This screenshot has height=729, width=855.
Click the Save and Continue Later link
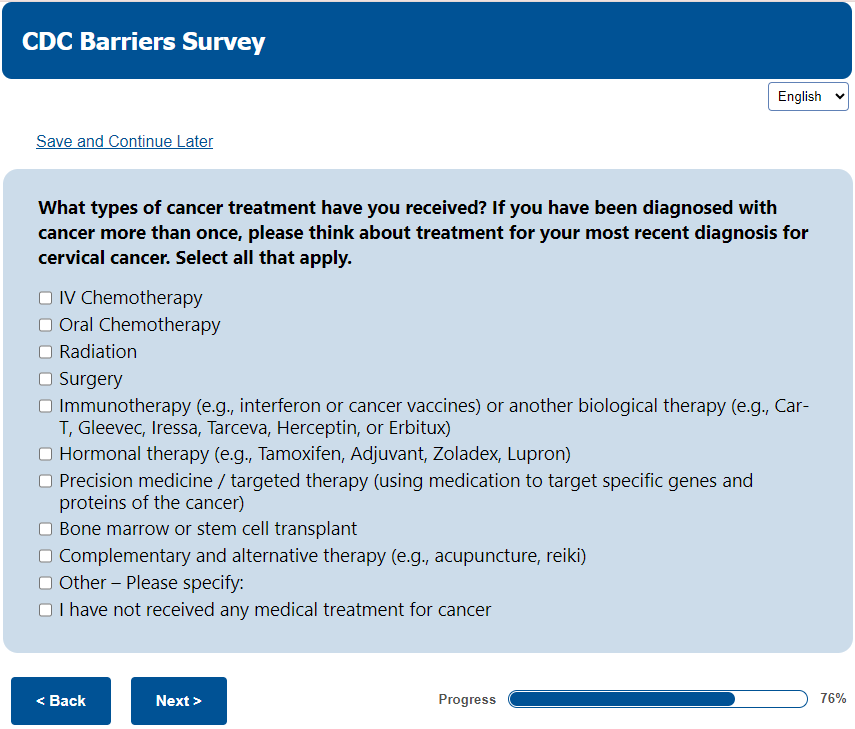(x=124, y=141)
